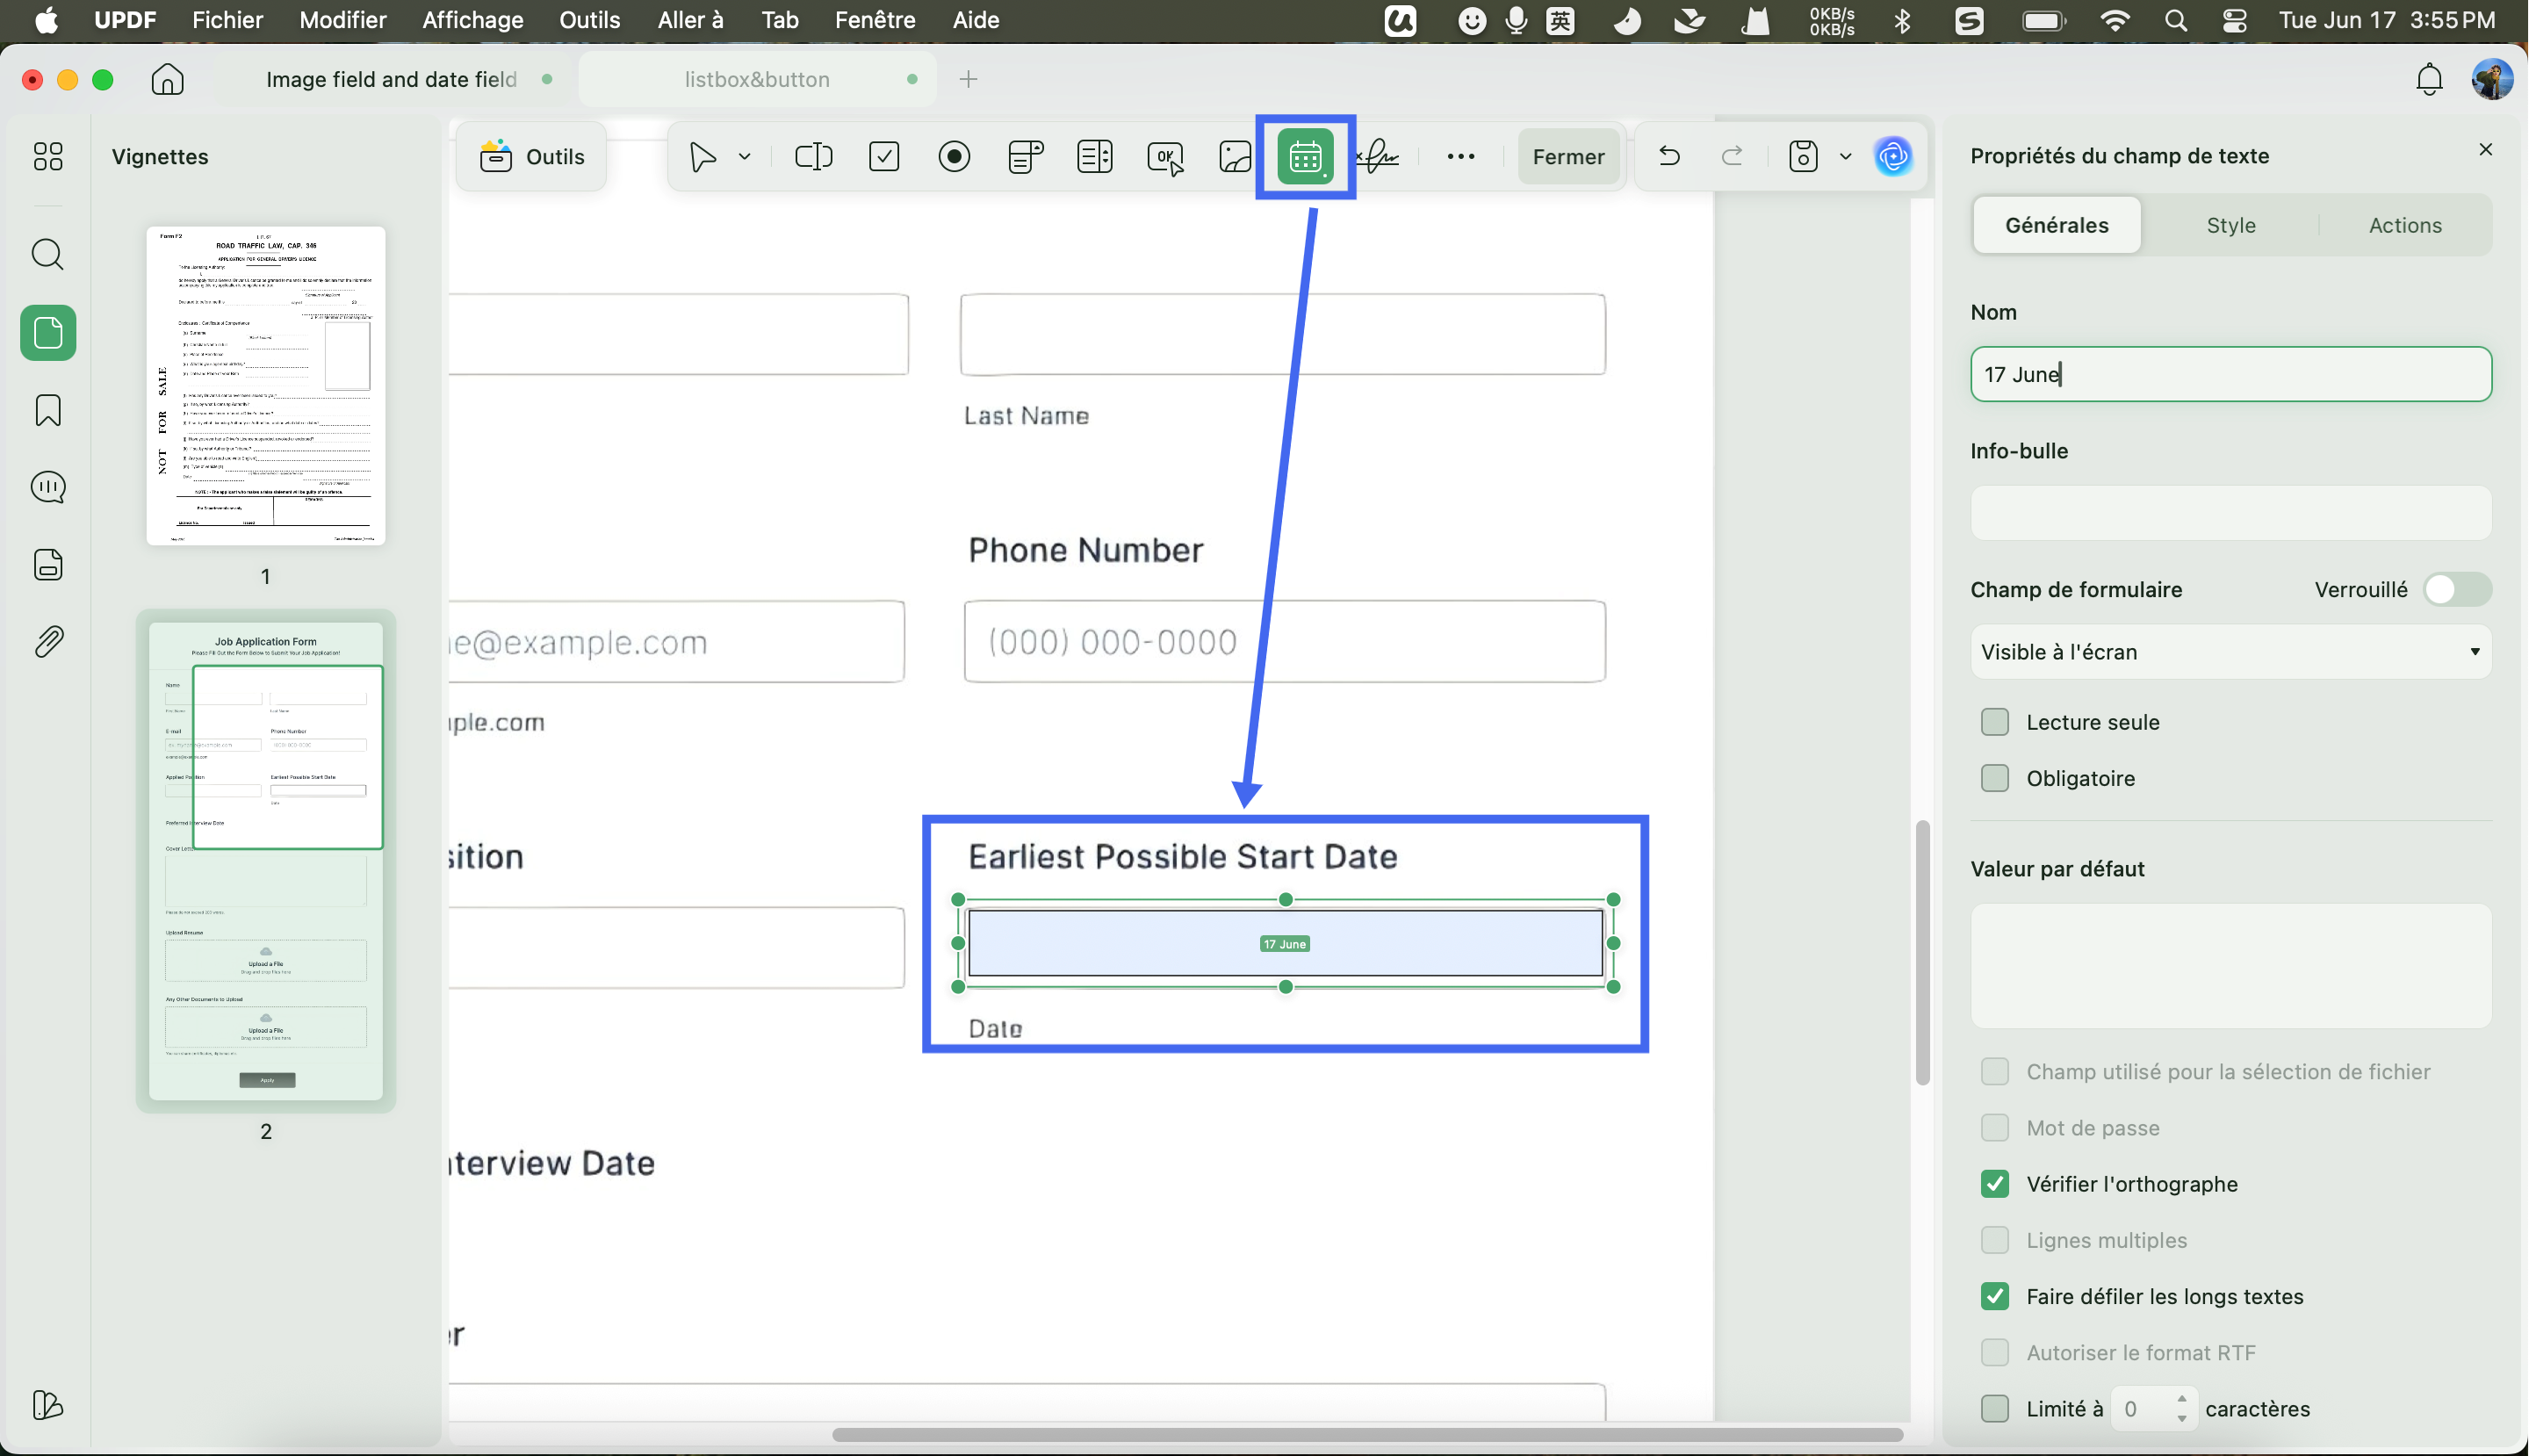Viewport: 2529px width, 1456px height.
Task: Select the signature field tool
Action: pos(1379,156)
